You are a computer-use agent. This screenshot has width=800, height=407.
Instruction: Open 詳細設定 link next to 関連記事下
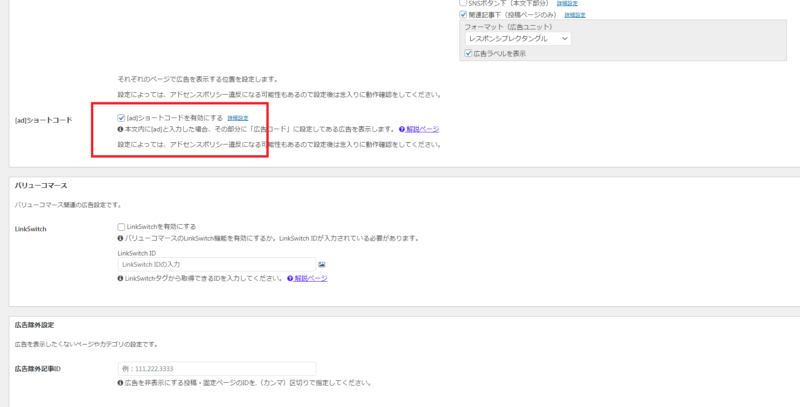(x=574, y=15)
